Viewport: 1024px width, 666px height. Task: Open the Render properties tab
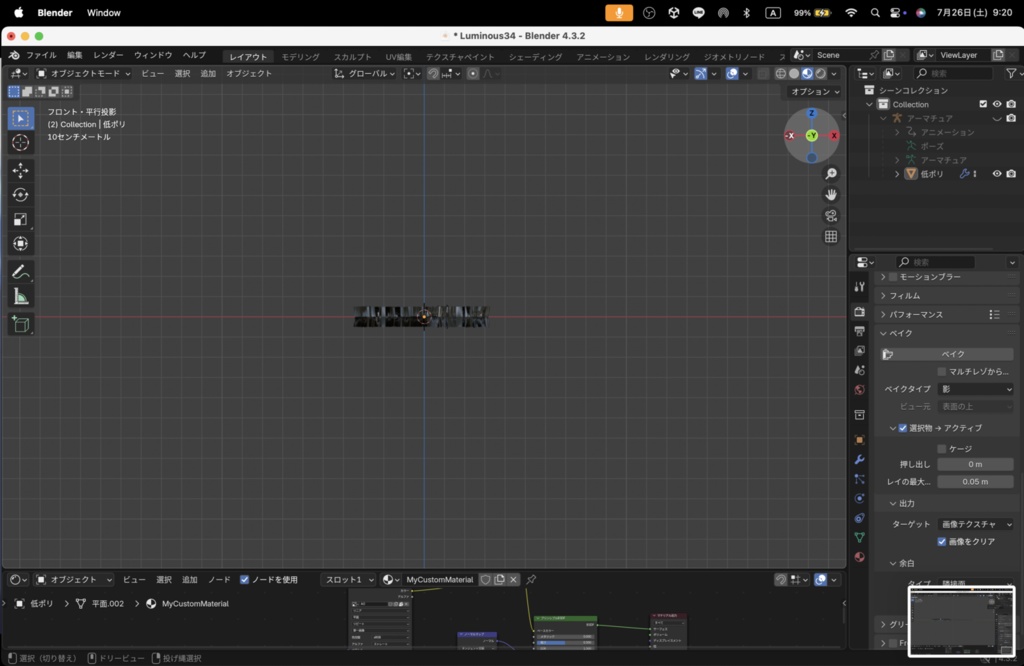coord(859,312)
